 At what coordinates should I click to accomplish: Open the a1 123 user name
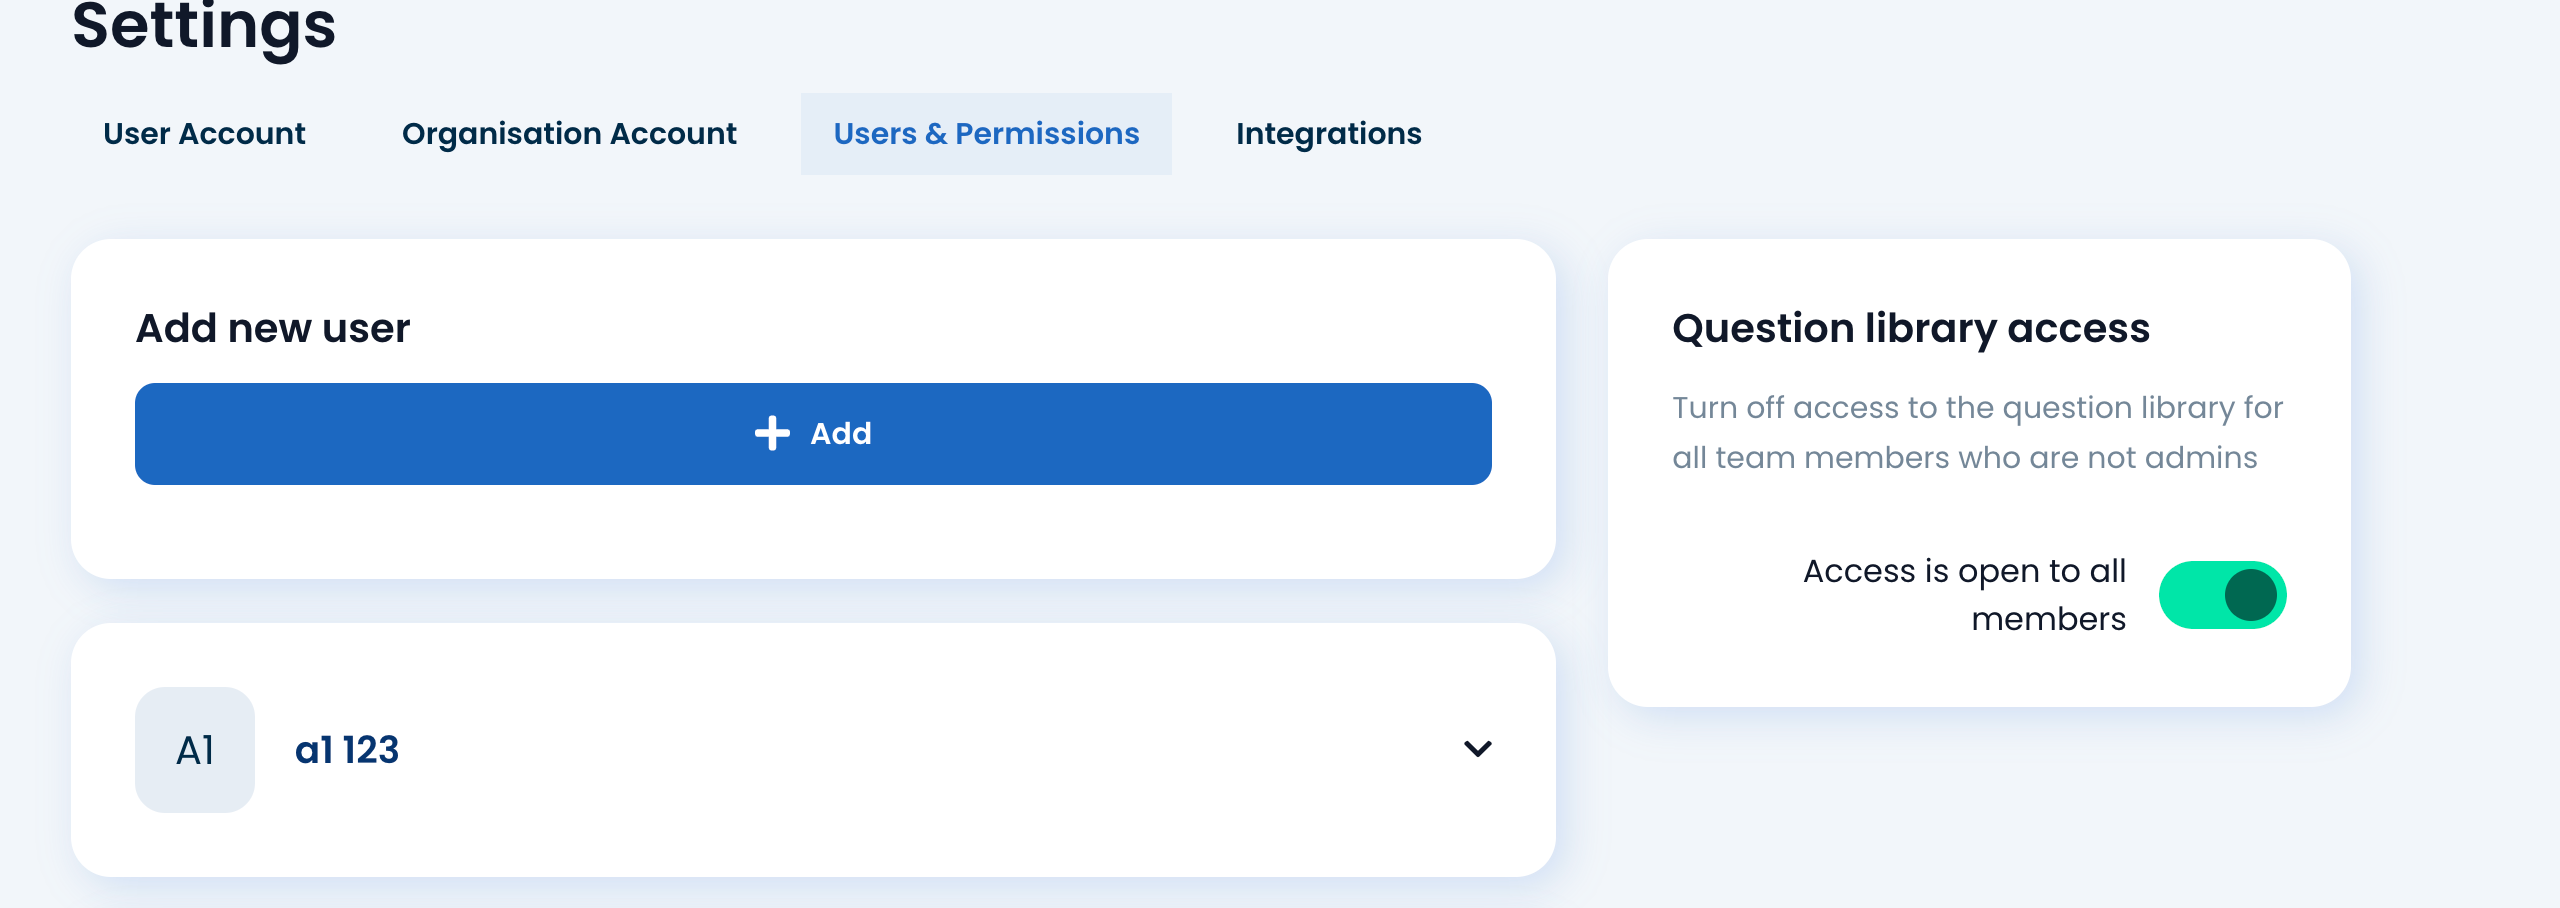coord(347,750)
